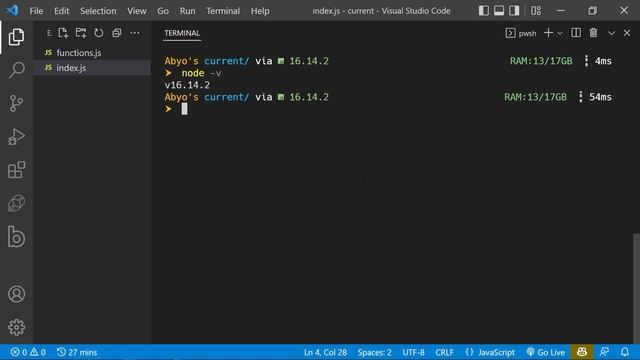This screenshot has width=640, height=360.
Task: Select the JavaScript language mode
Action: tap(490, 352)
